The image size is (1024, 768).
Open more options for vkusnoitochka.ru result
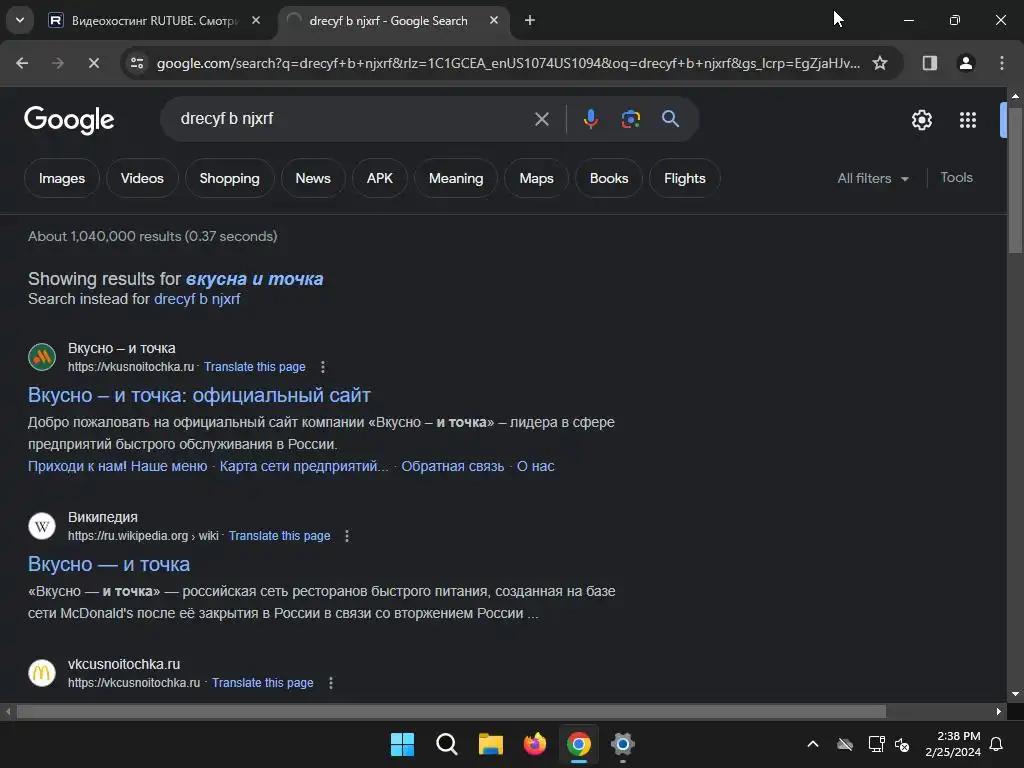pyautogui.click(x=323, y=367)
